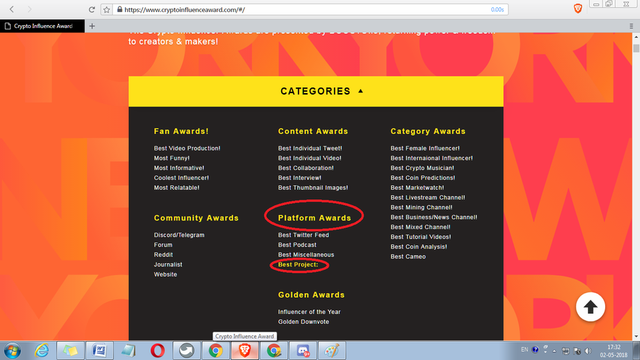Select Best Podcast category

(x=297, y=244)
